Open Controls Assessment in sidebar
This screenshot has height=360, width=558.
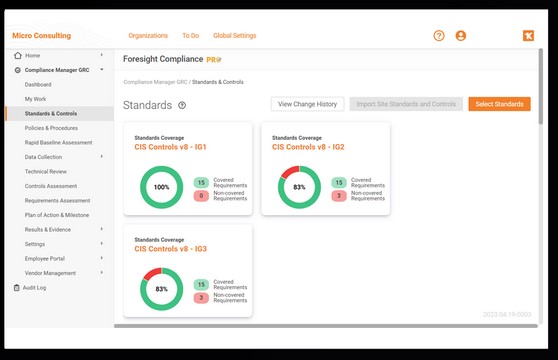pos(51,186)
